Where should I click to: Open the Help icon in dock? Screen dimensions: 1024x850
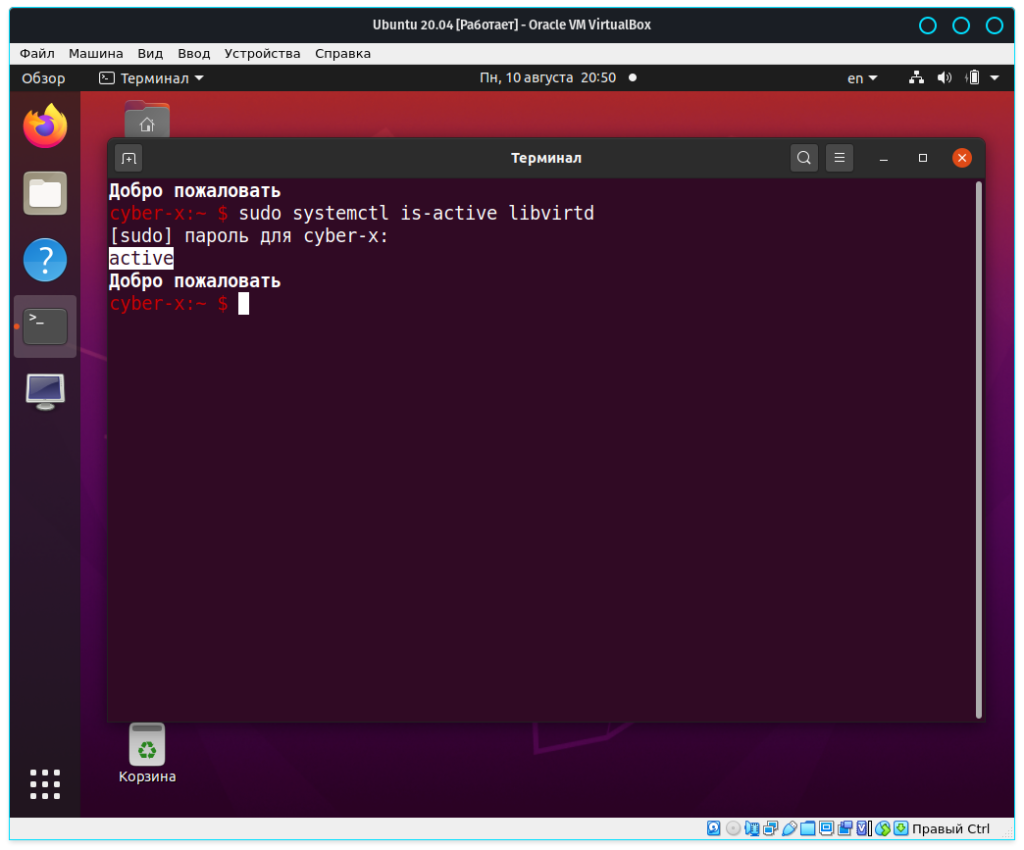tap(45, 260)
